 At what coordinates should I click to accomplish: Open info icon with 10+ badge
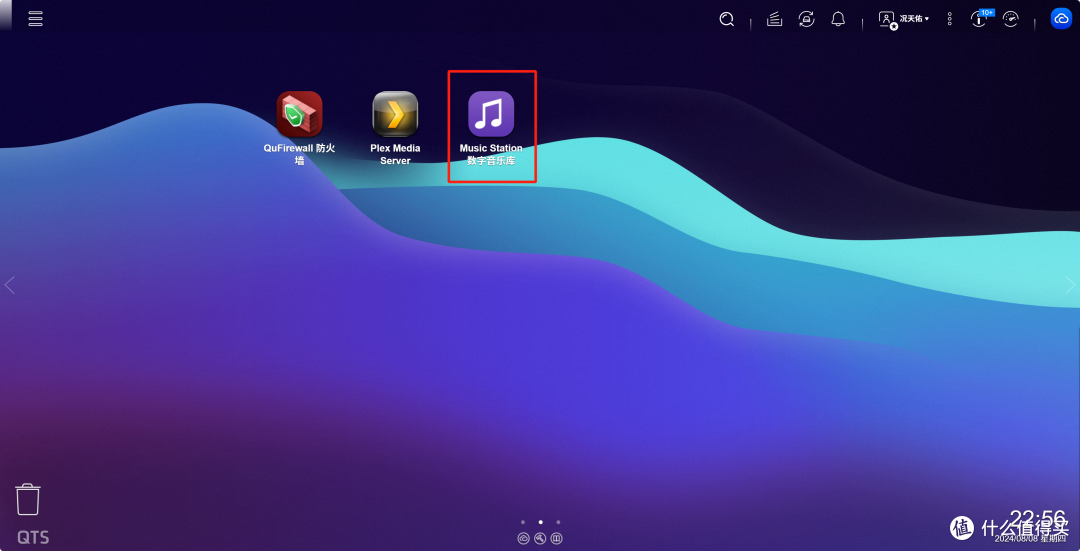coord(981,18)
